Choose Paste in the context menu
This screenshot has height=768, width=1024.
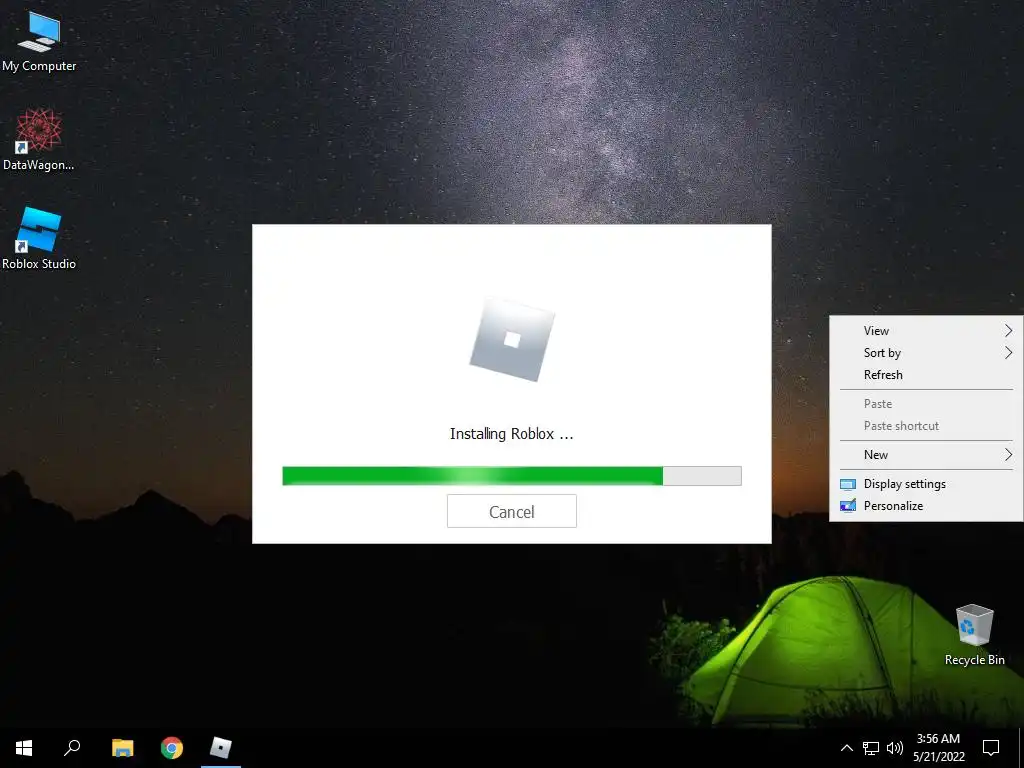pos(926,404)
